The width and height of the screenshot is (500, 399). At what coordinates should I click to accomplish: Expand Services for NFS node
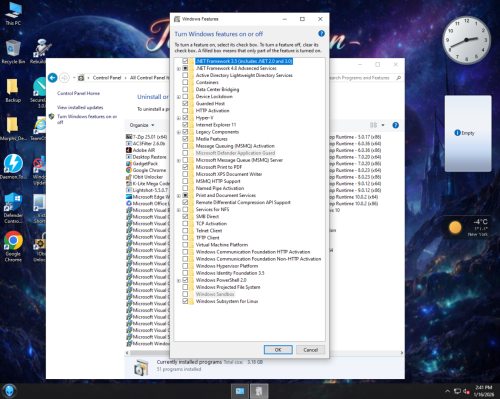point(179,210)
